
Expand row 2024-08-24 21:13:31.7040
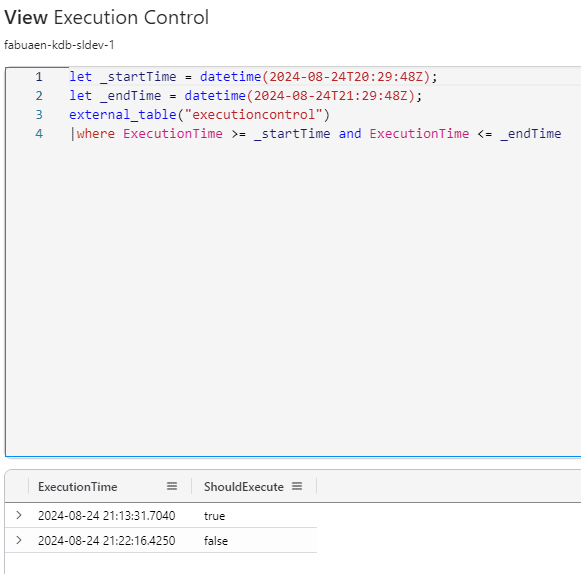coord(19,515)
